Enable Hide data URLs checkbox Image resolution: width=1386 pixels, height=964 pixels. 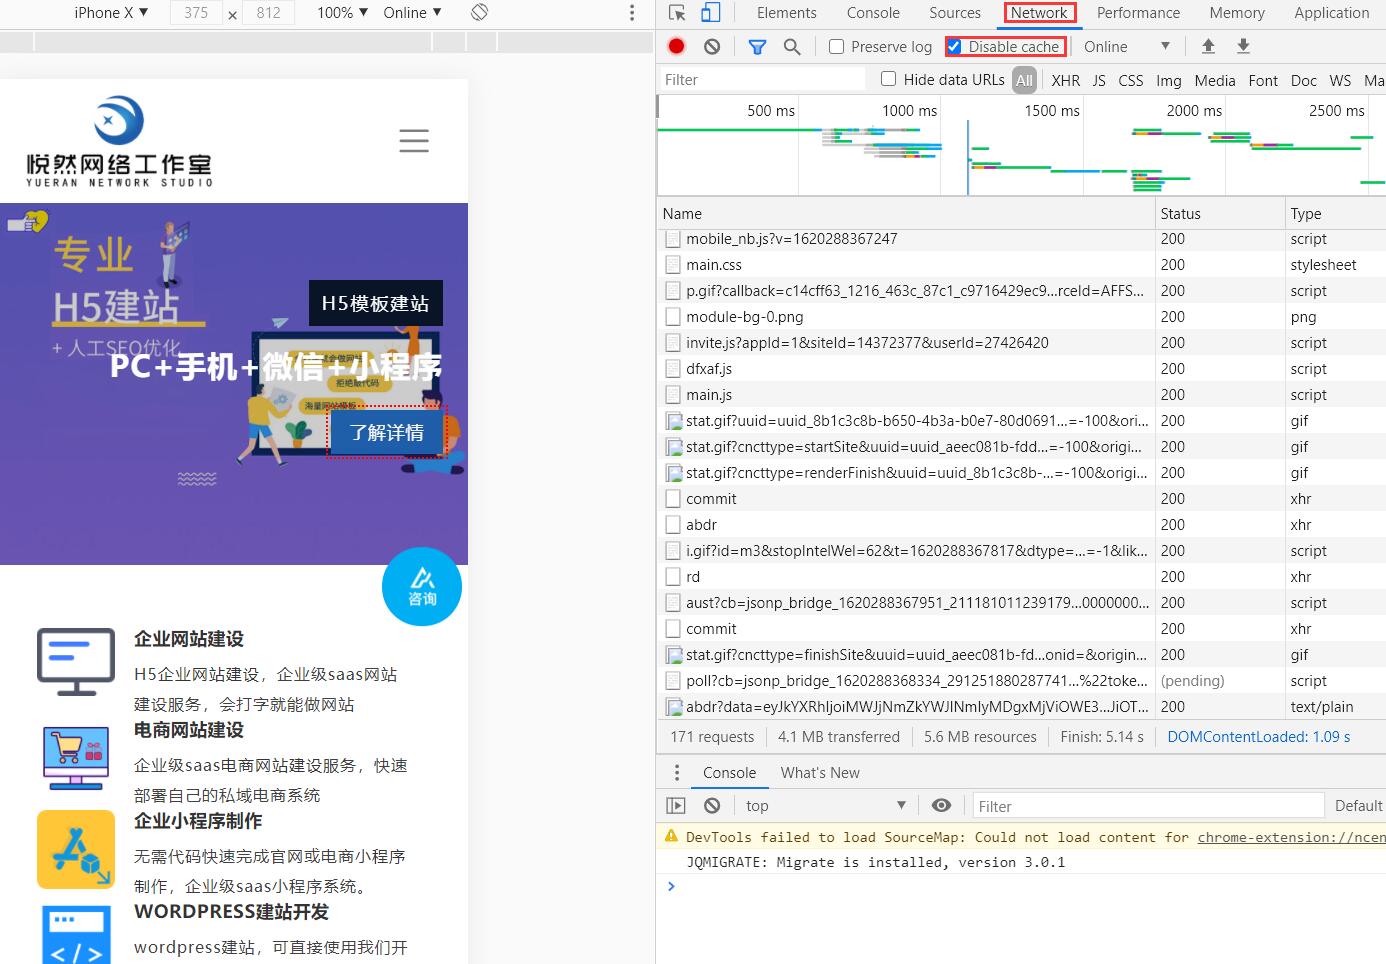pyautogui.click(x=888, y=79)
